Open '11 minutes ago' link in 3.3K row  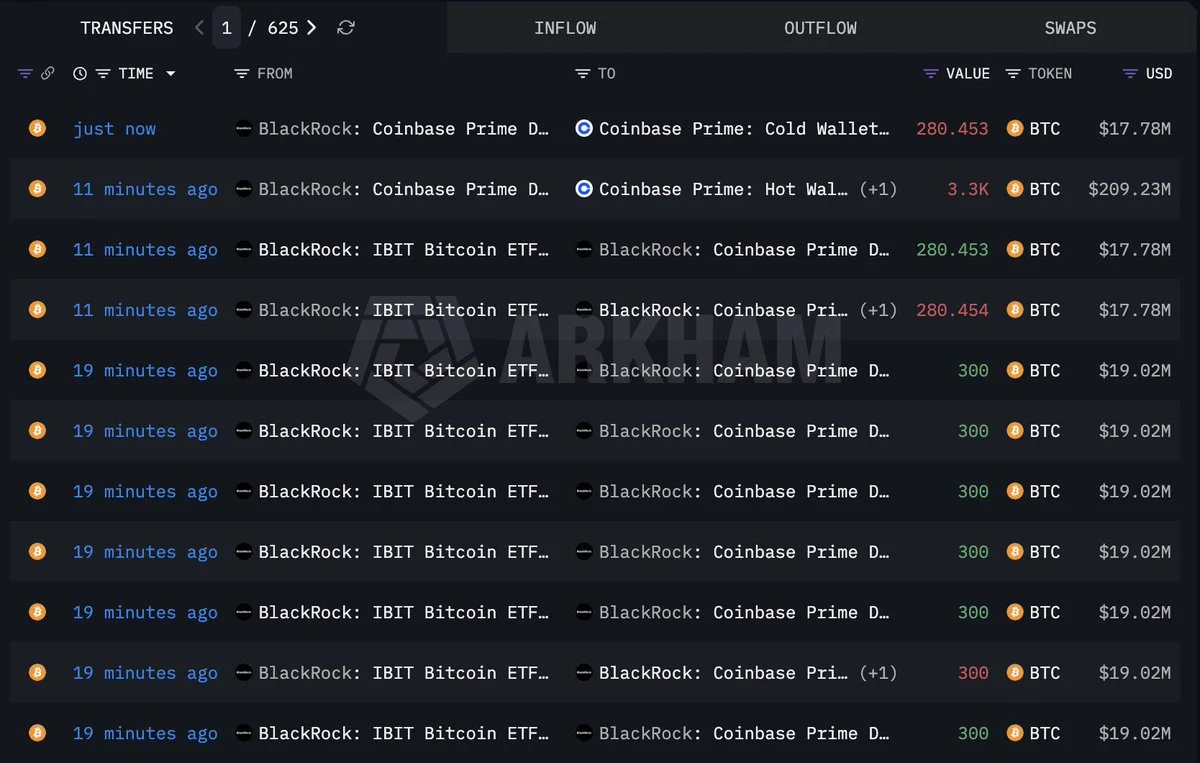click(x=145, y=189)
